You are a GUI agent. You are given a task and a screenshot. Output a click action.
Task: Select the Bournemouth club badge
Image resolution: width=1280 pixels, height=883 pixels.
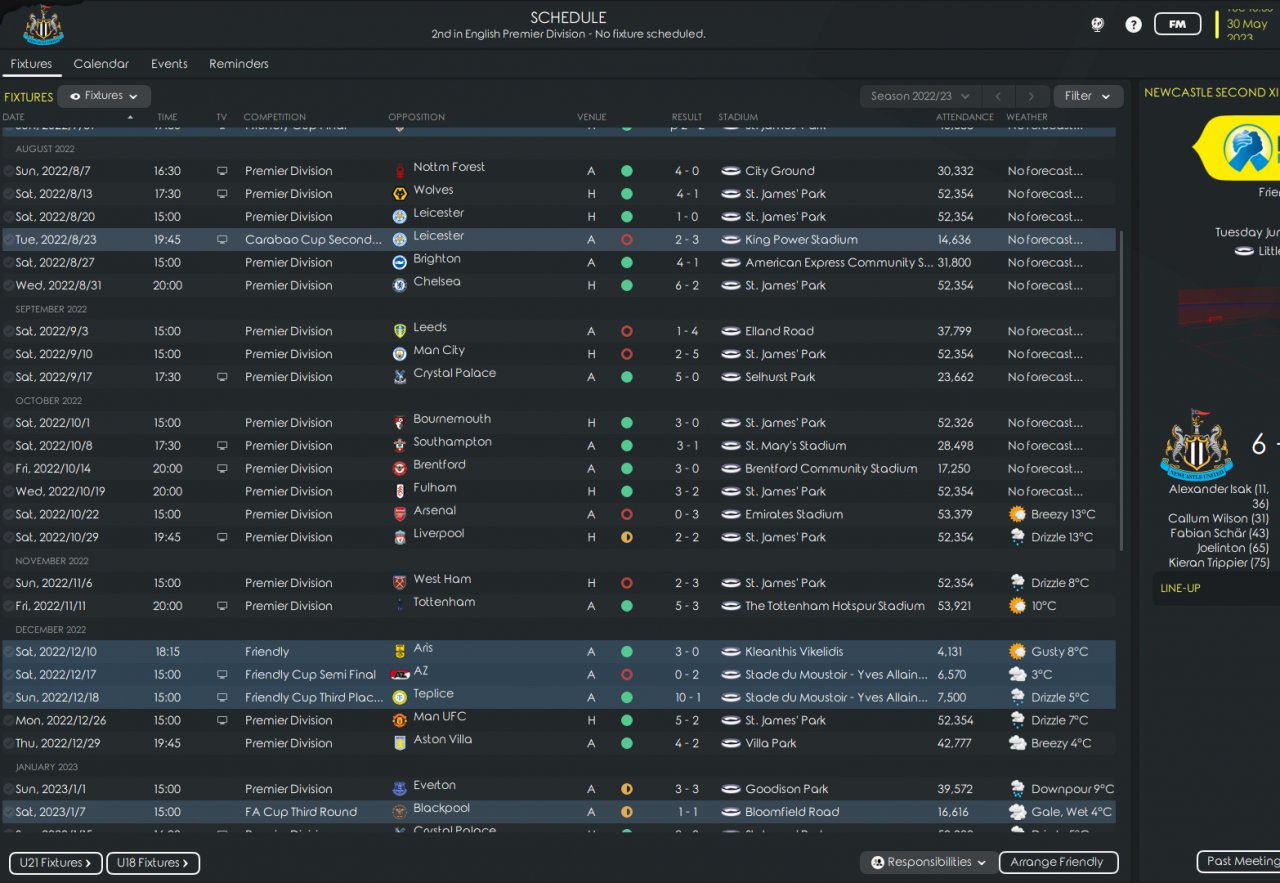coord(400,422)
